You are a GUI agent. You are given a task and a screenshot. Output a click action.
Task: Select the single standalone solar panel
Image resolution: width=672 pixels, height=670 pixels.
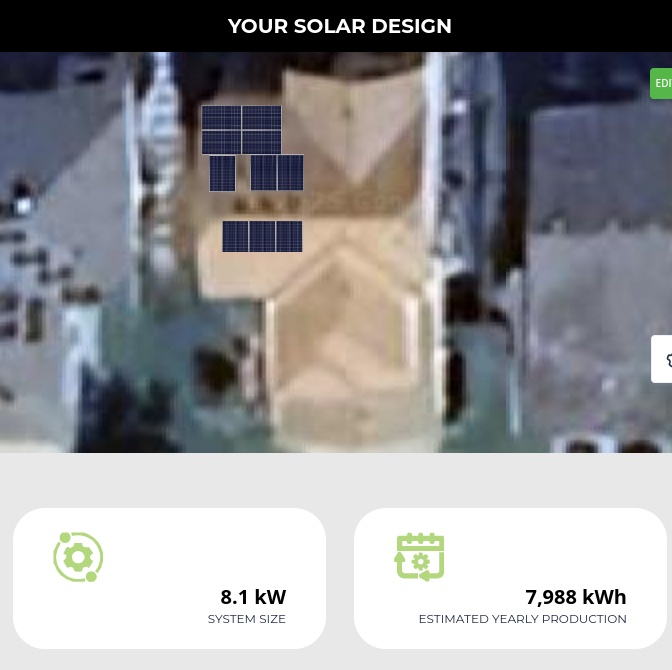click(x=222, y=173)
